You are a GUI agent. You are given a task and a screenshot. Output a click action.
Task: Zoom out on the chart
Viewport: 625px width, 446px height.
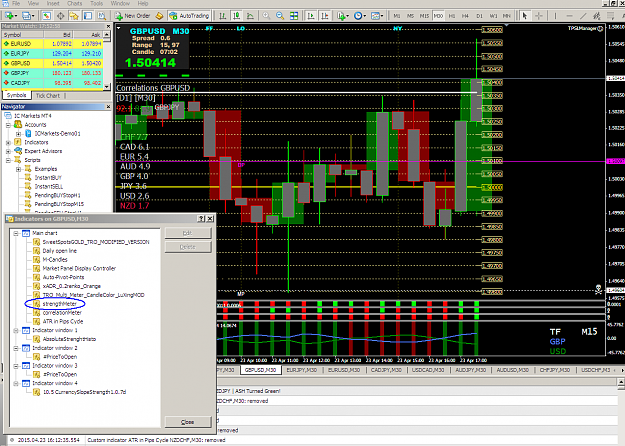[280, 16]
